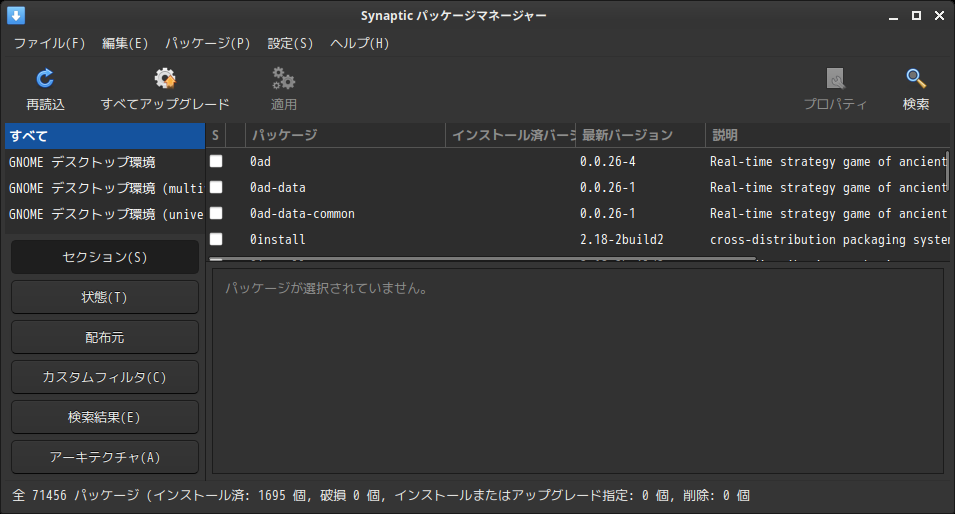Open the ファイル(F) menu
The image size is (955, 514).
(x=49, y=43)
